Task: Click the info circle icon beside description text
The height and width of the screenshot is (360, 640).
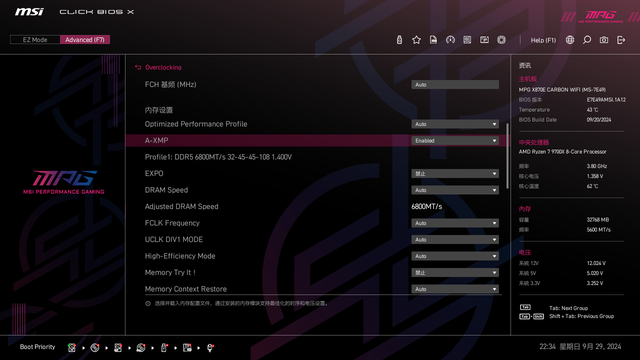Action: tap(148, 304)
